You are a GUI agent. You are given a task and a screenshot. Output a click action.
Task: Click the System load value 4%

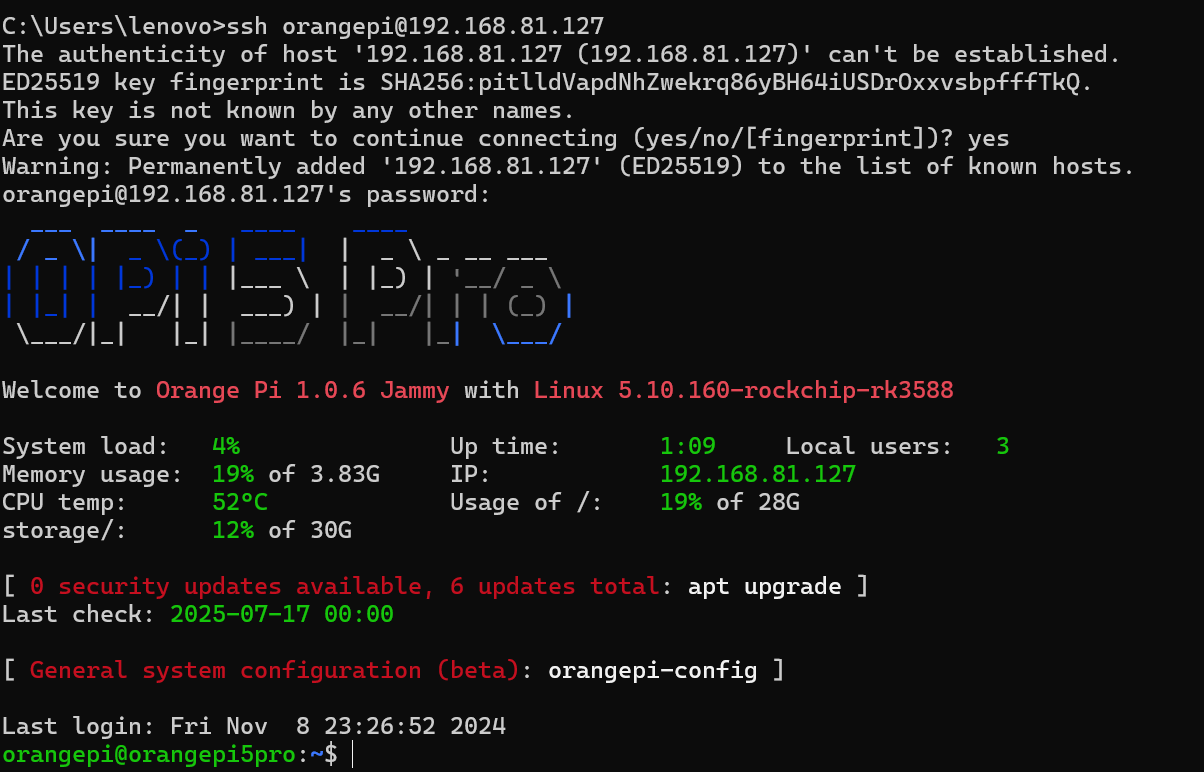coord(226,445)
